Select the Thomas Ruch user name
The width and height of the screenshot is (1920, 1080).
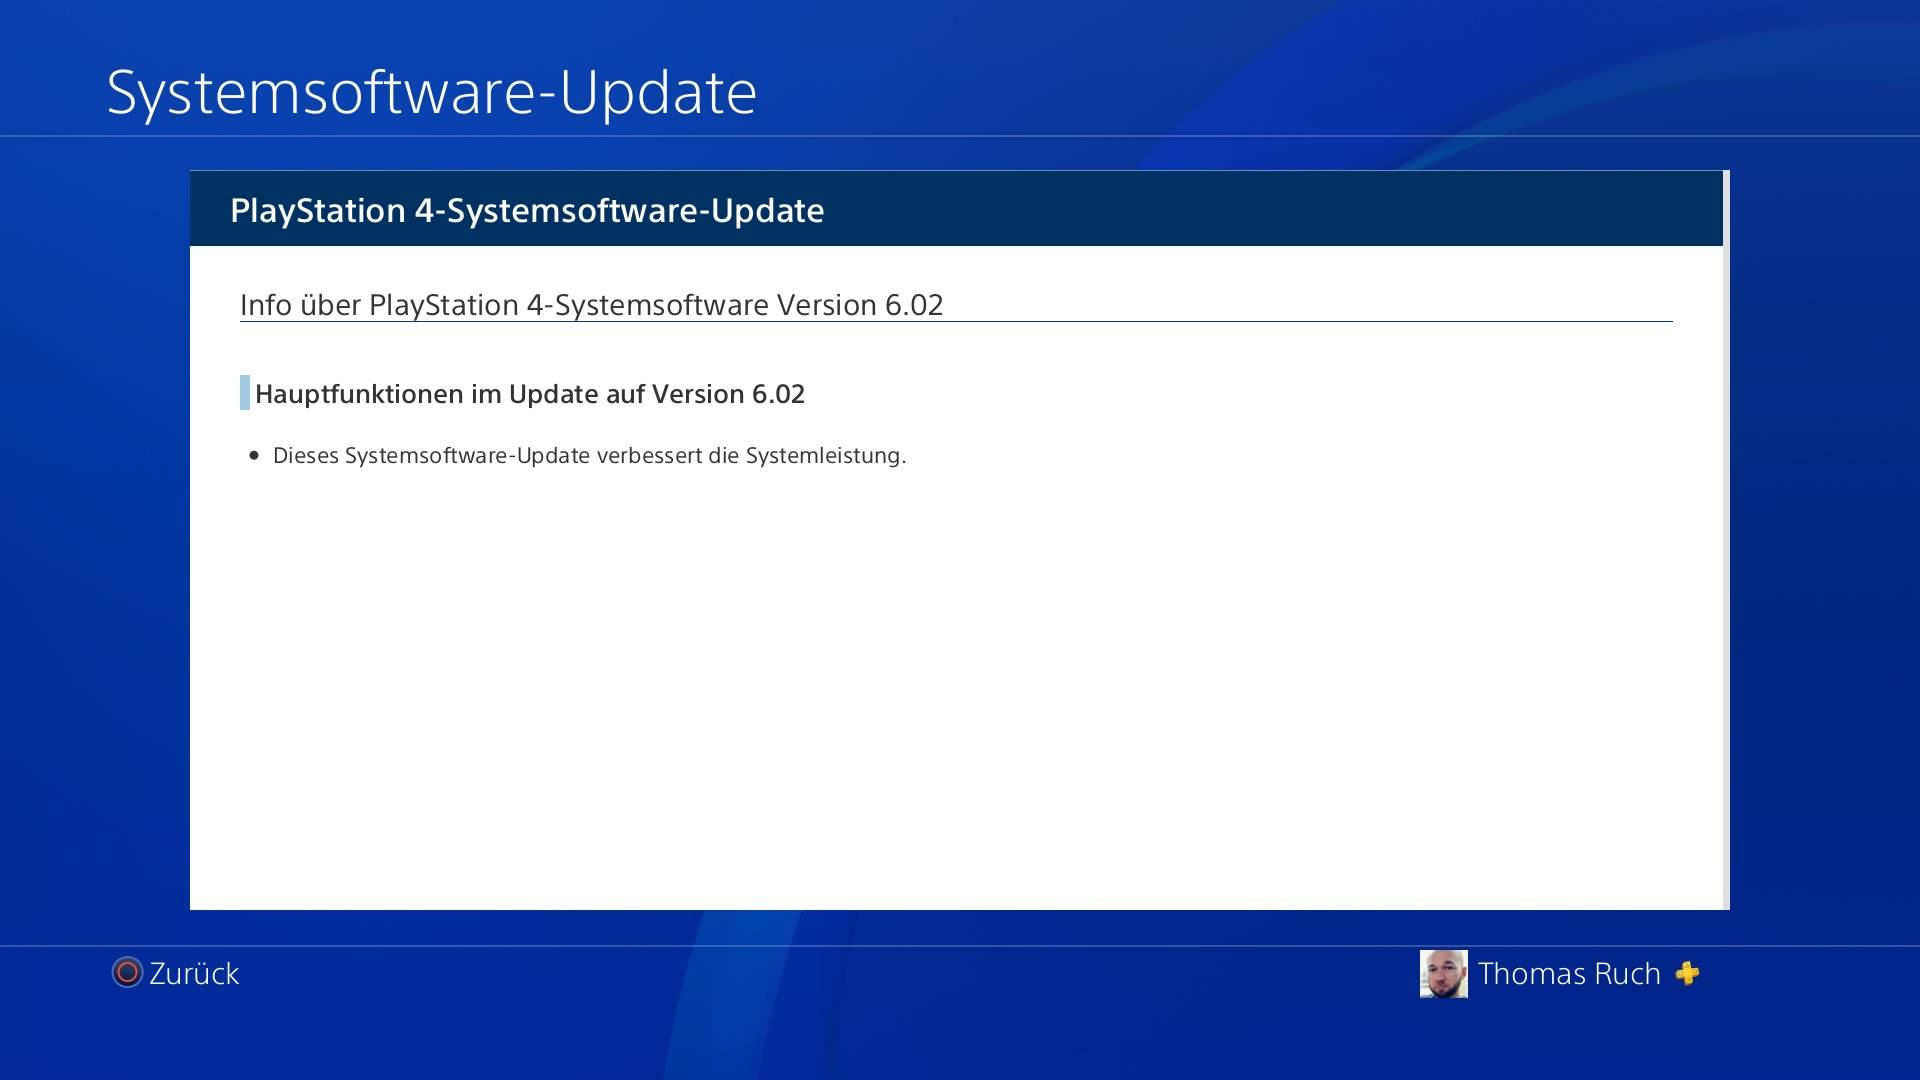pos(1569,974)
